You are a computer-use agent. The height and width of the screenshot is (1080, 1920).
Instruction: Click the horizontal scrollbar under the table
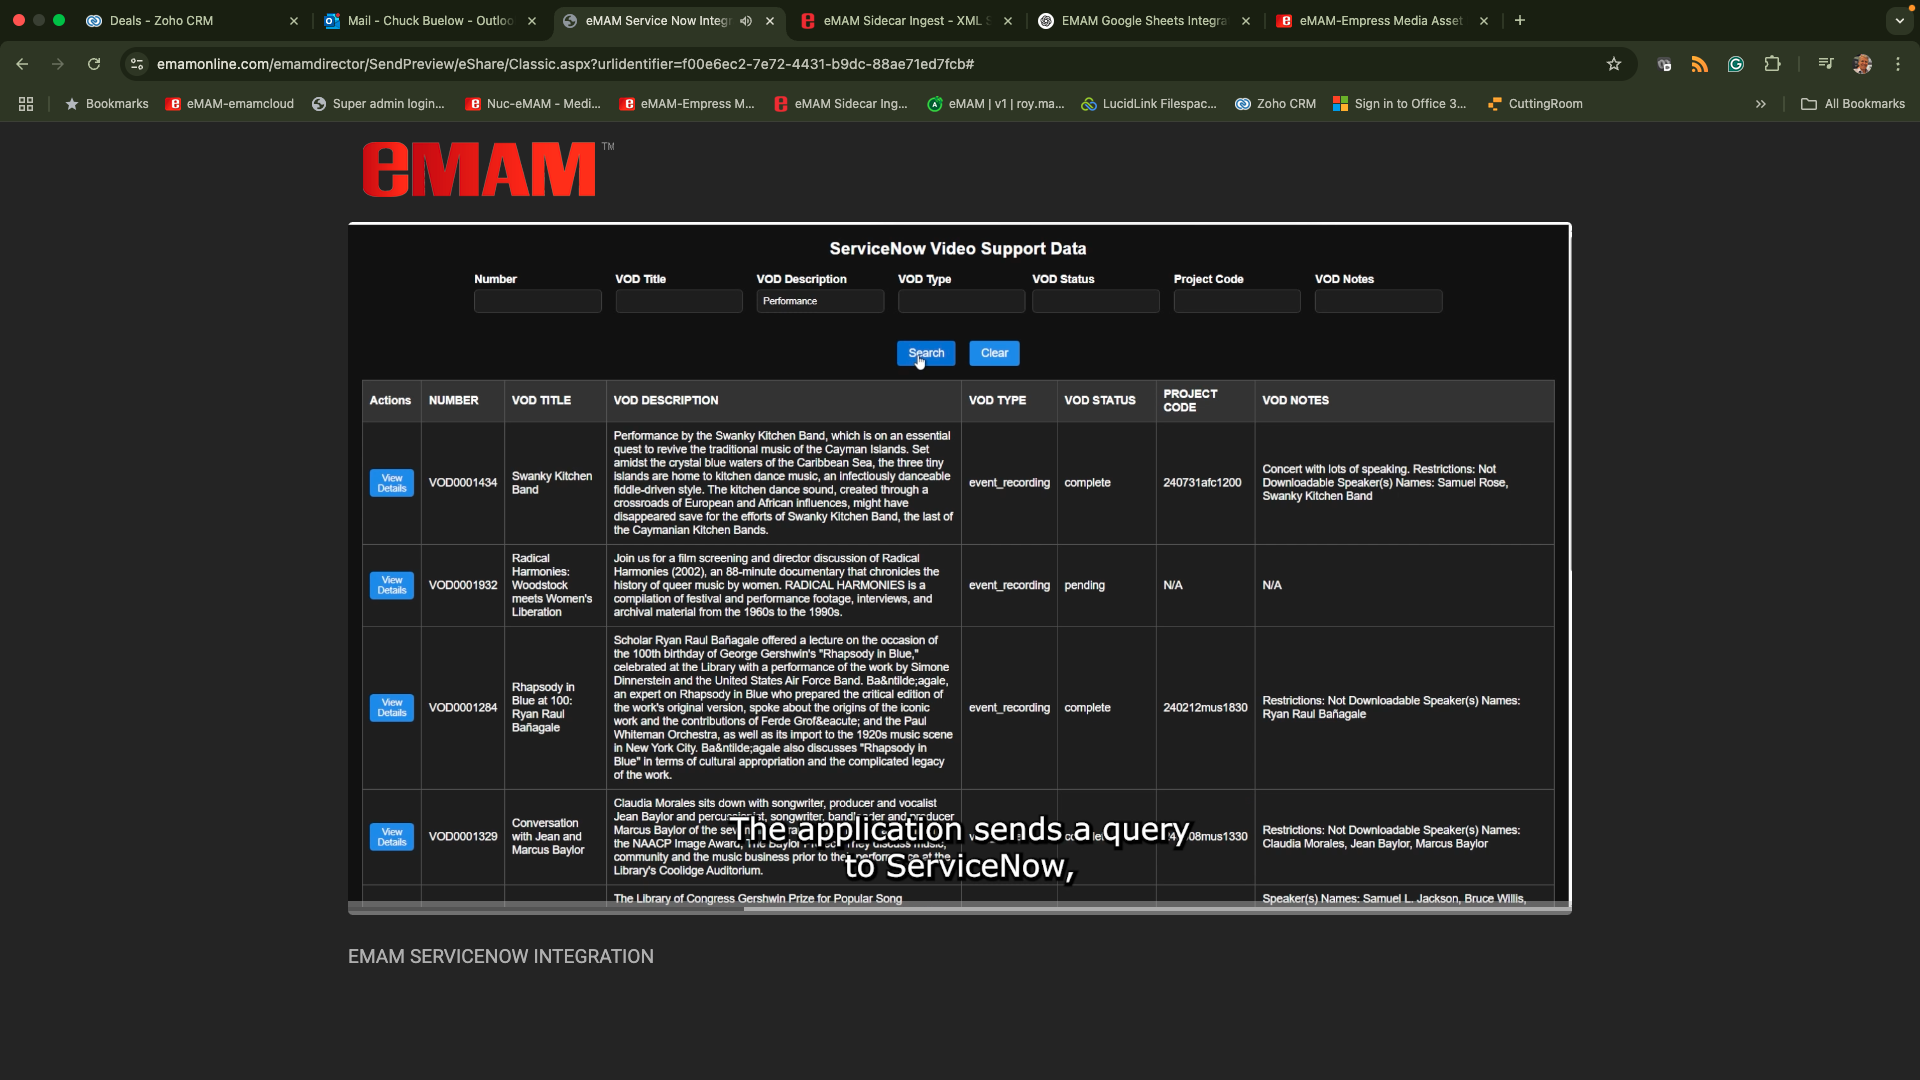(960, 908)
